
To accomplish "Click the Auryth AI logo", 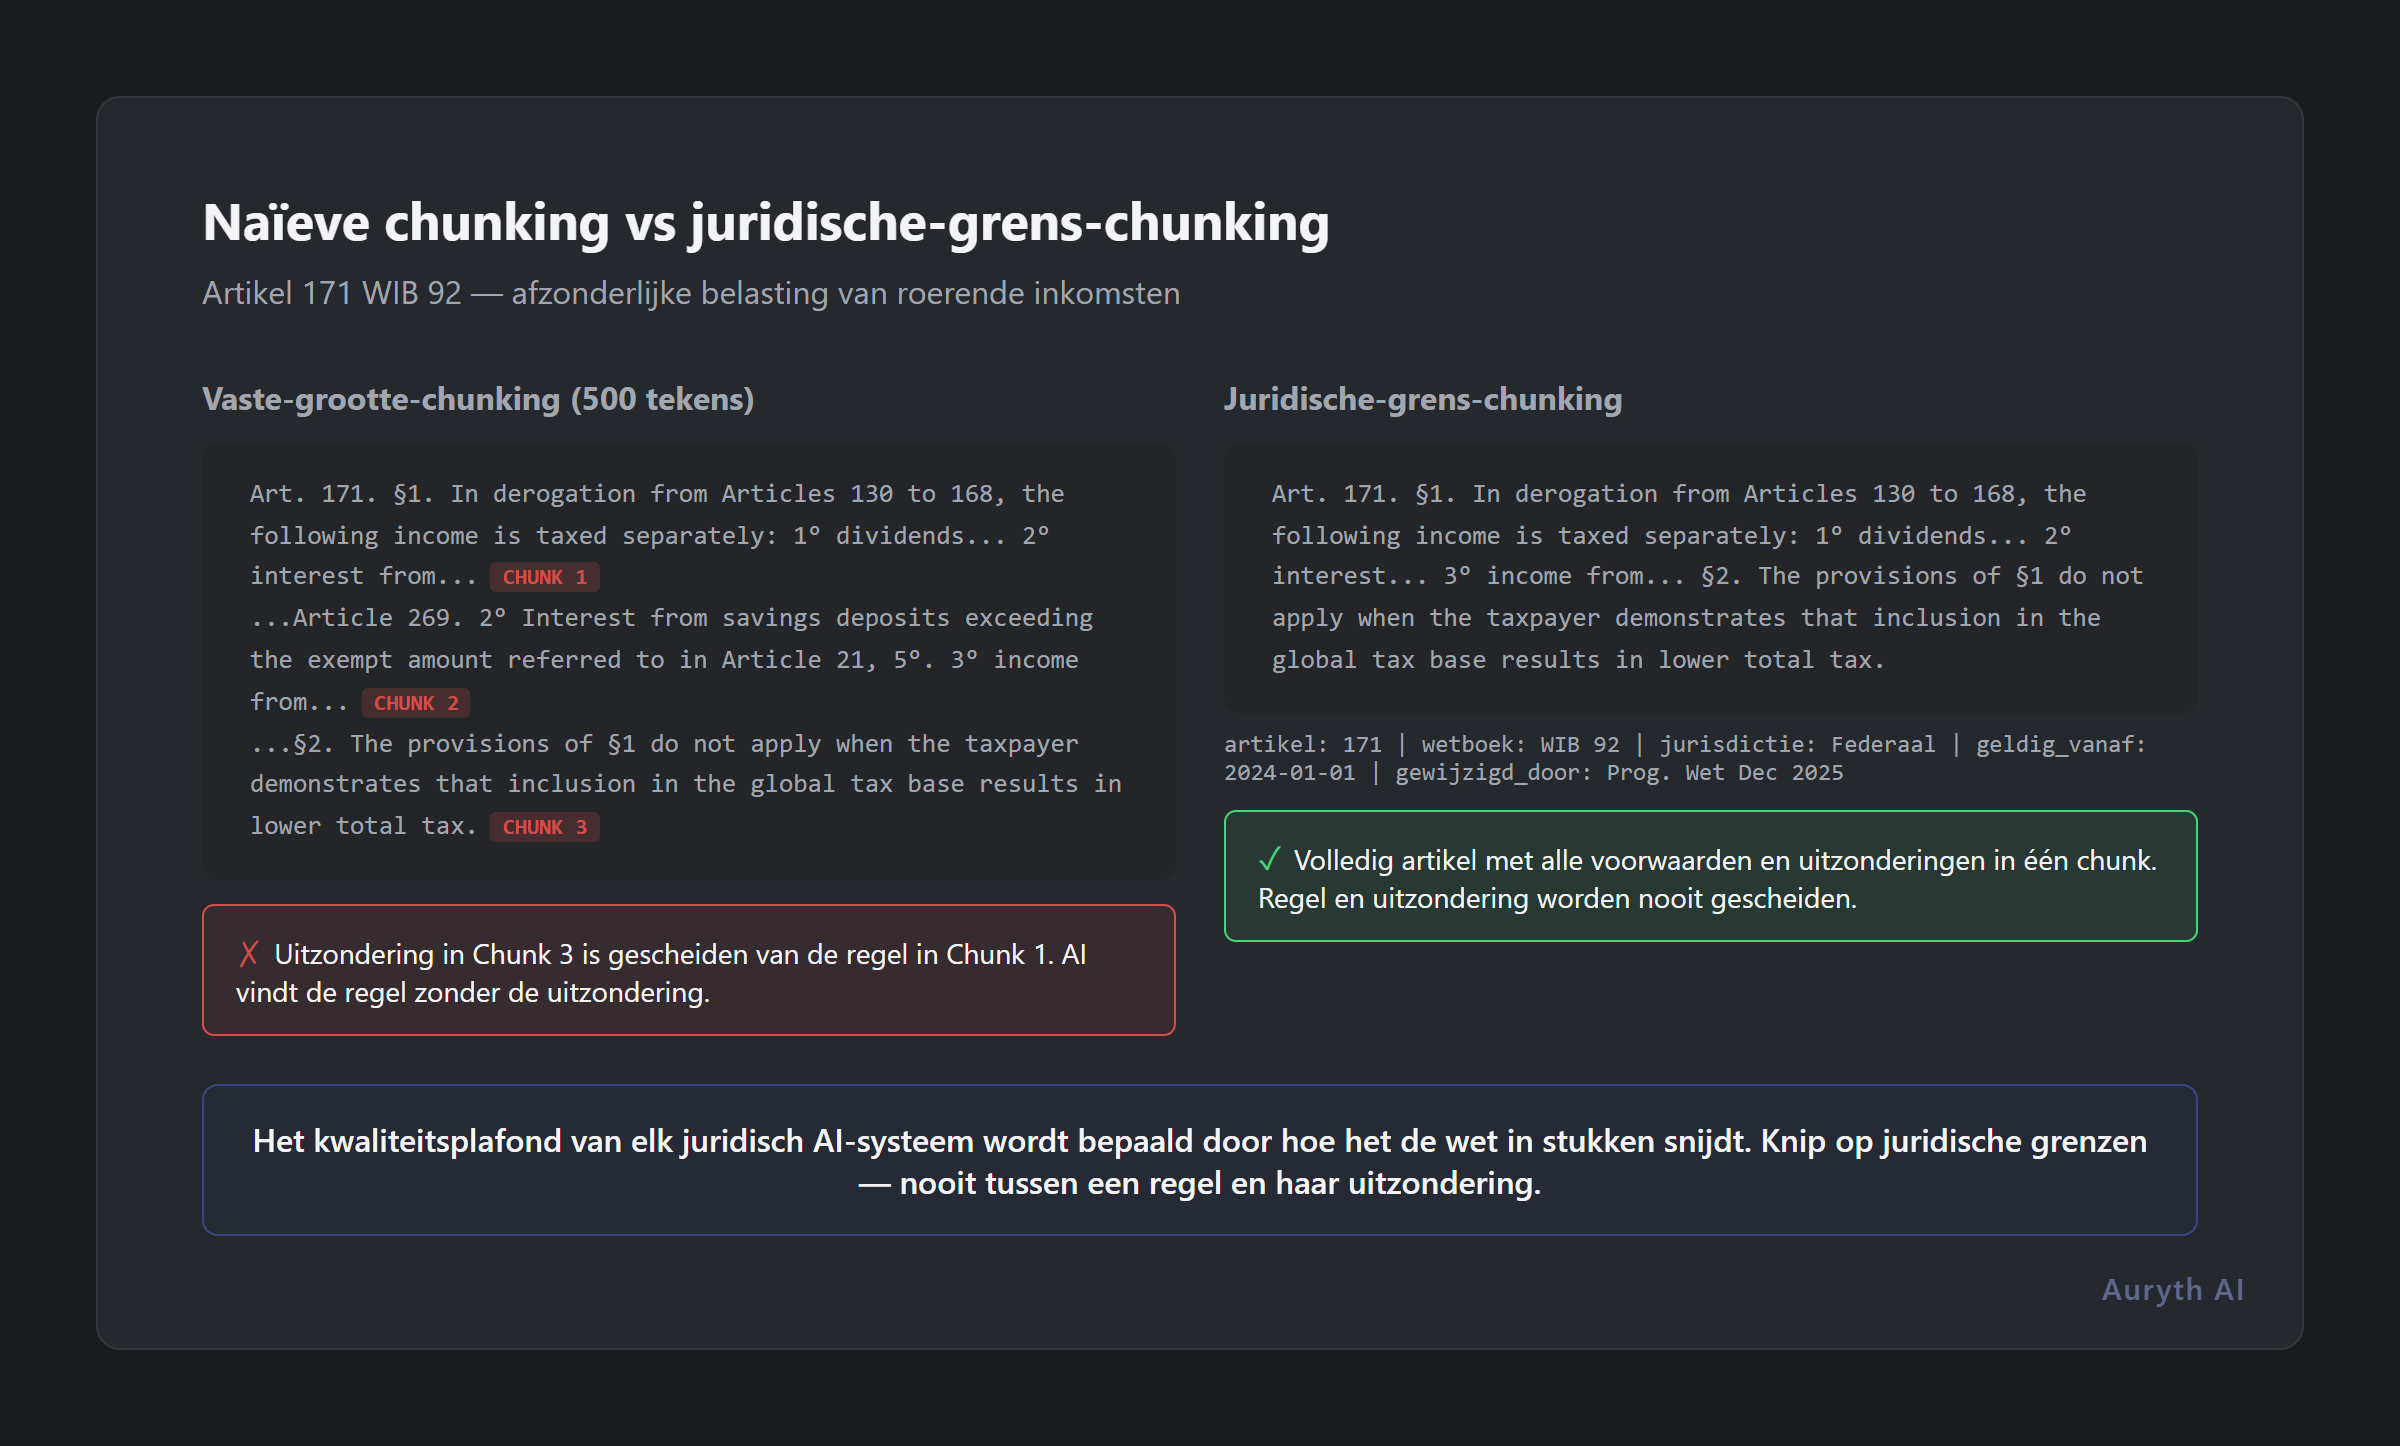I will coord(2171,1290).
